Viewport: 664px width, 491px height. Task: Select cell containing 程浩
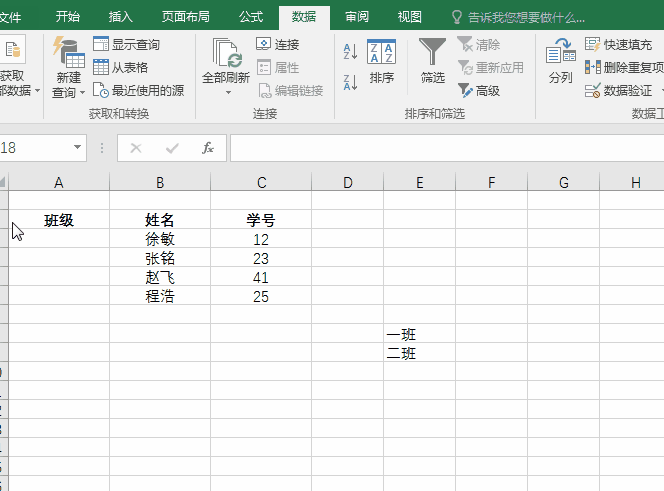[x=160, y=296]
